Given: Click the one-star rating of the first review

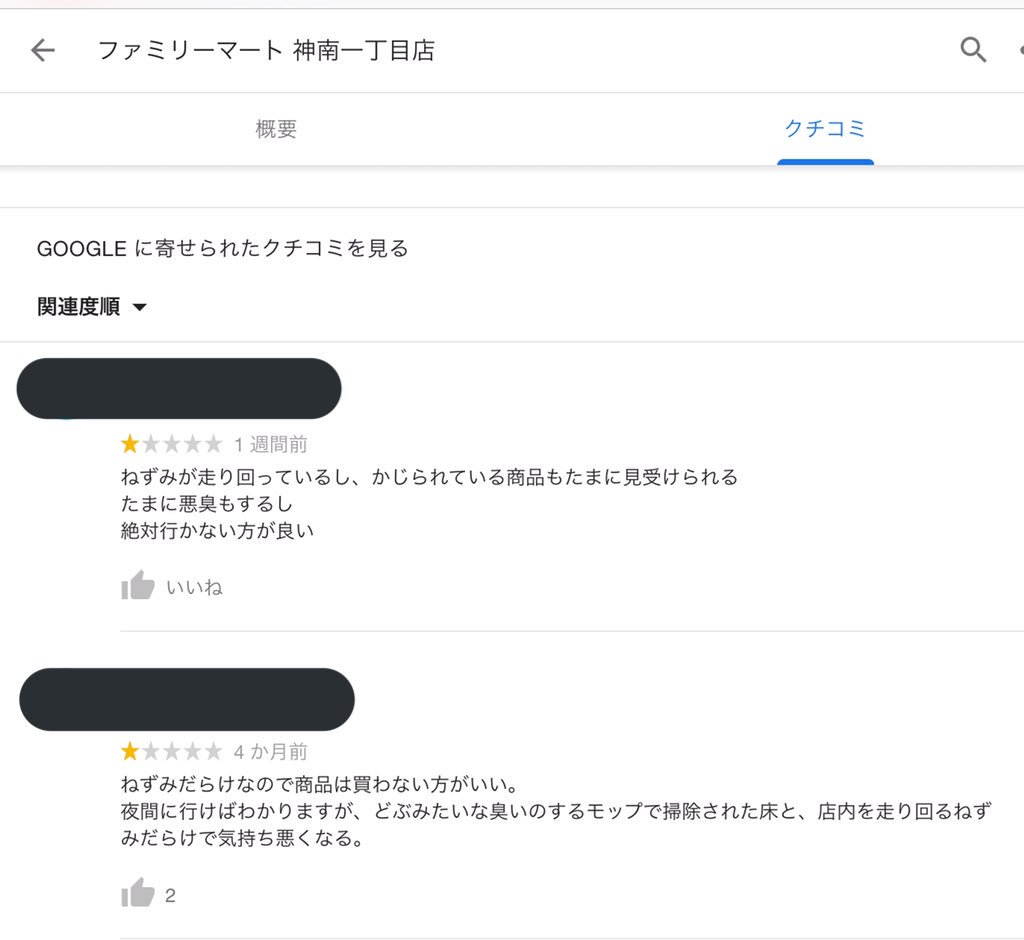Looking at the screenshot, I should tap(171, 444).
